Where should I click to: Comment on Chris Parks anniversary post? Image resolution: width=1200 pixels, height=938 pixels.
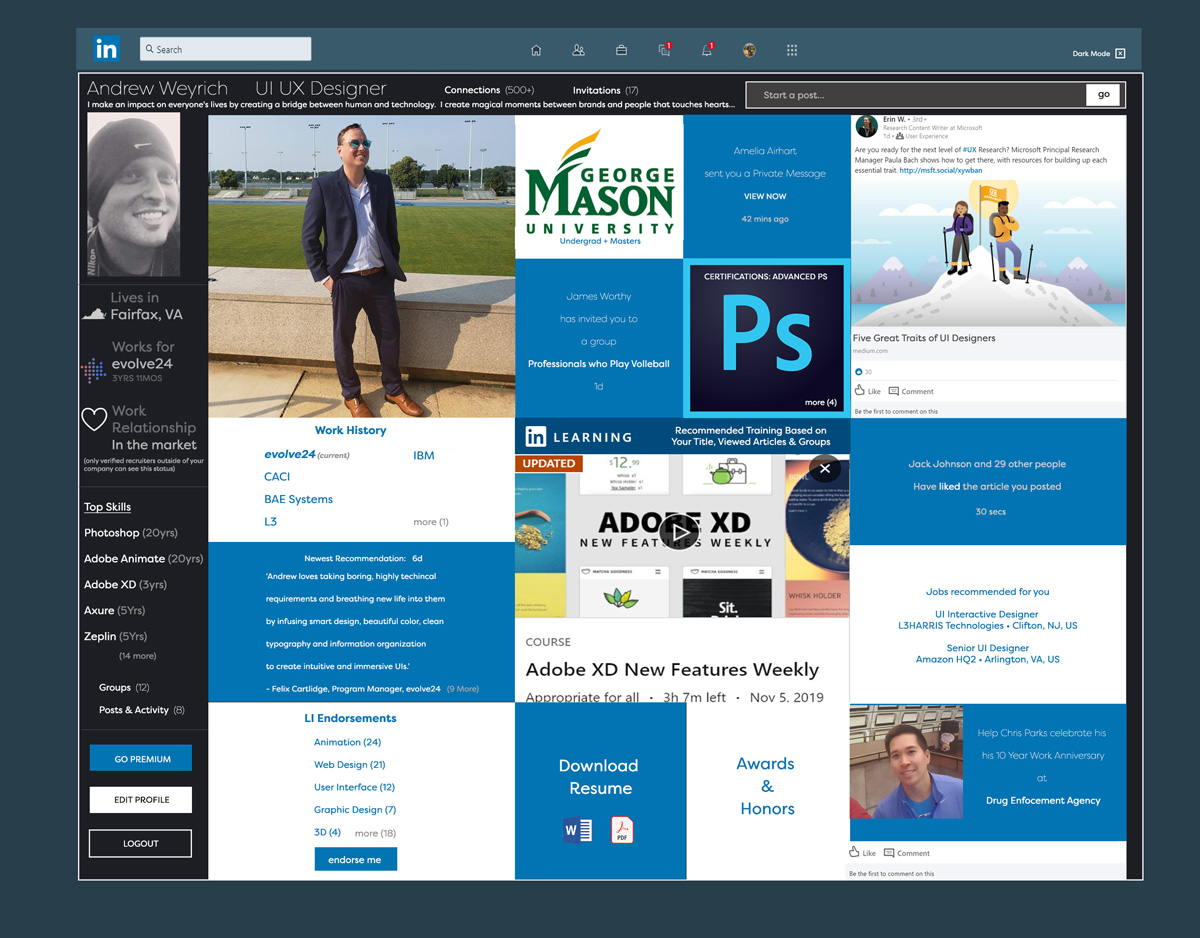(x=907, y=853)
